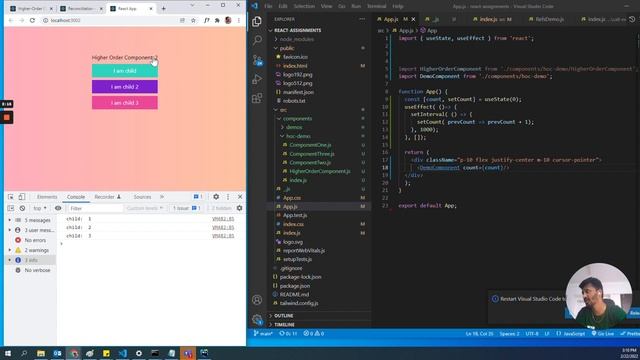Click the I am child teal button
Image resolution: width=640 pixels, height=360 pixels.
click(124, 71)
